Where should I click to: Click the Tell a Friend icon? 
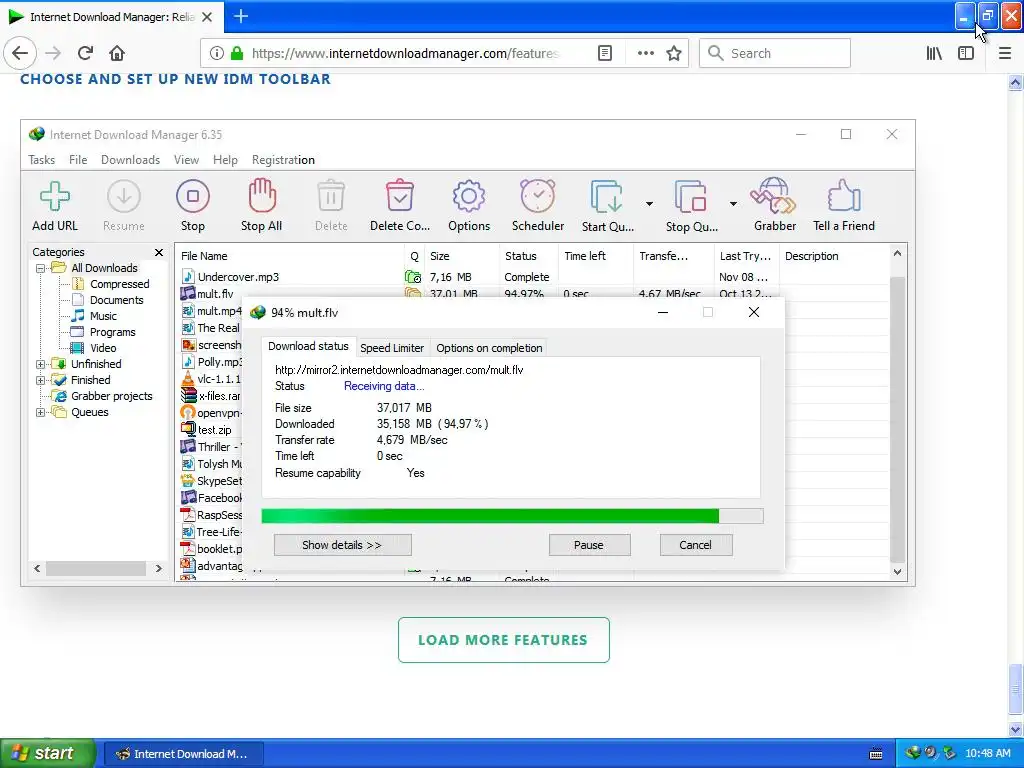pos(844,196)
